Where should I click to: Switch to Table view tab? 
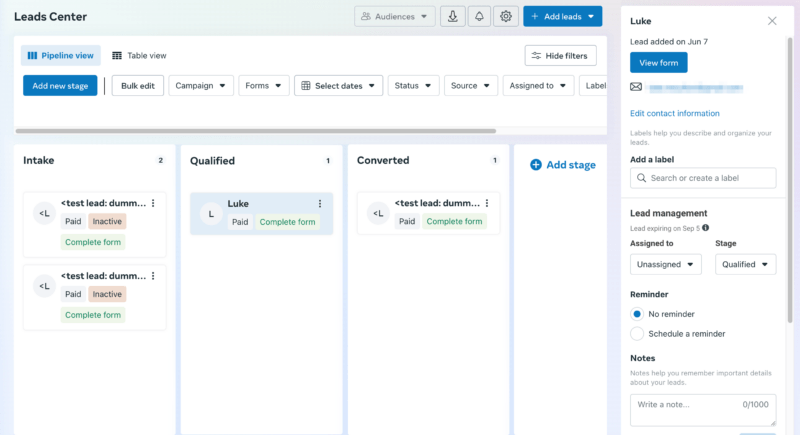[x=139, y=56]
